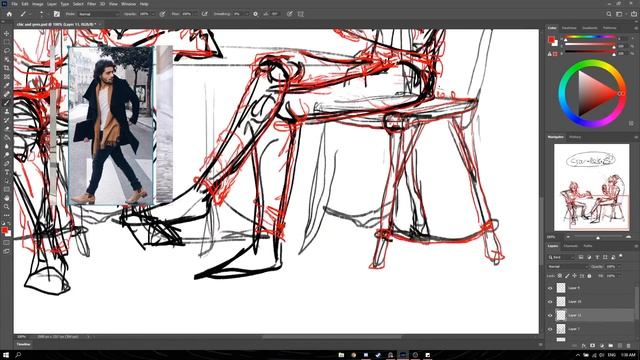Click the Home icon in the options bar
640x360 pixels.
pyautogui.click(x=9, y=14)
